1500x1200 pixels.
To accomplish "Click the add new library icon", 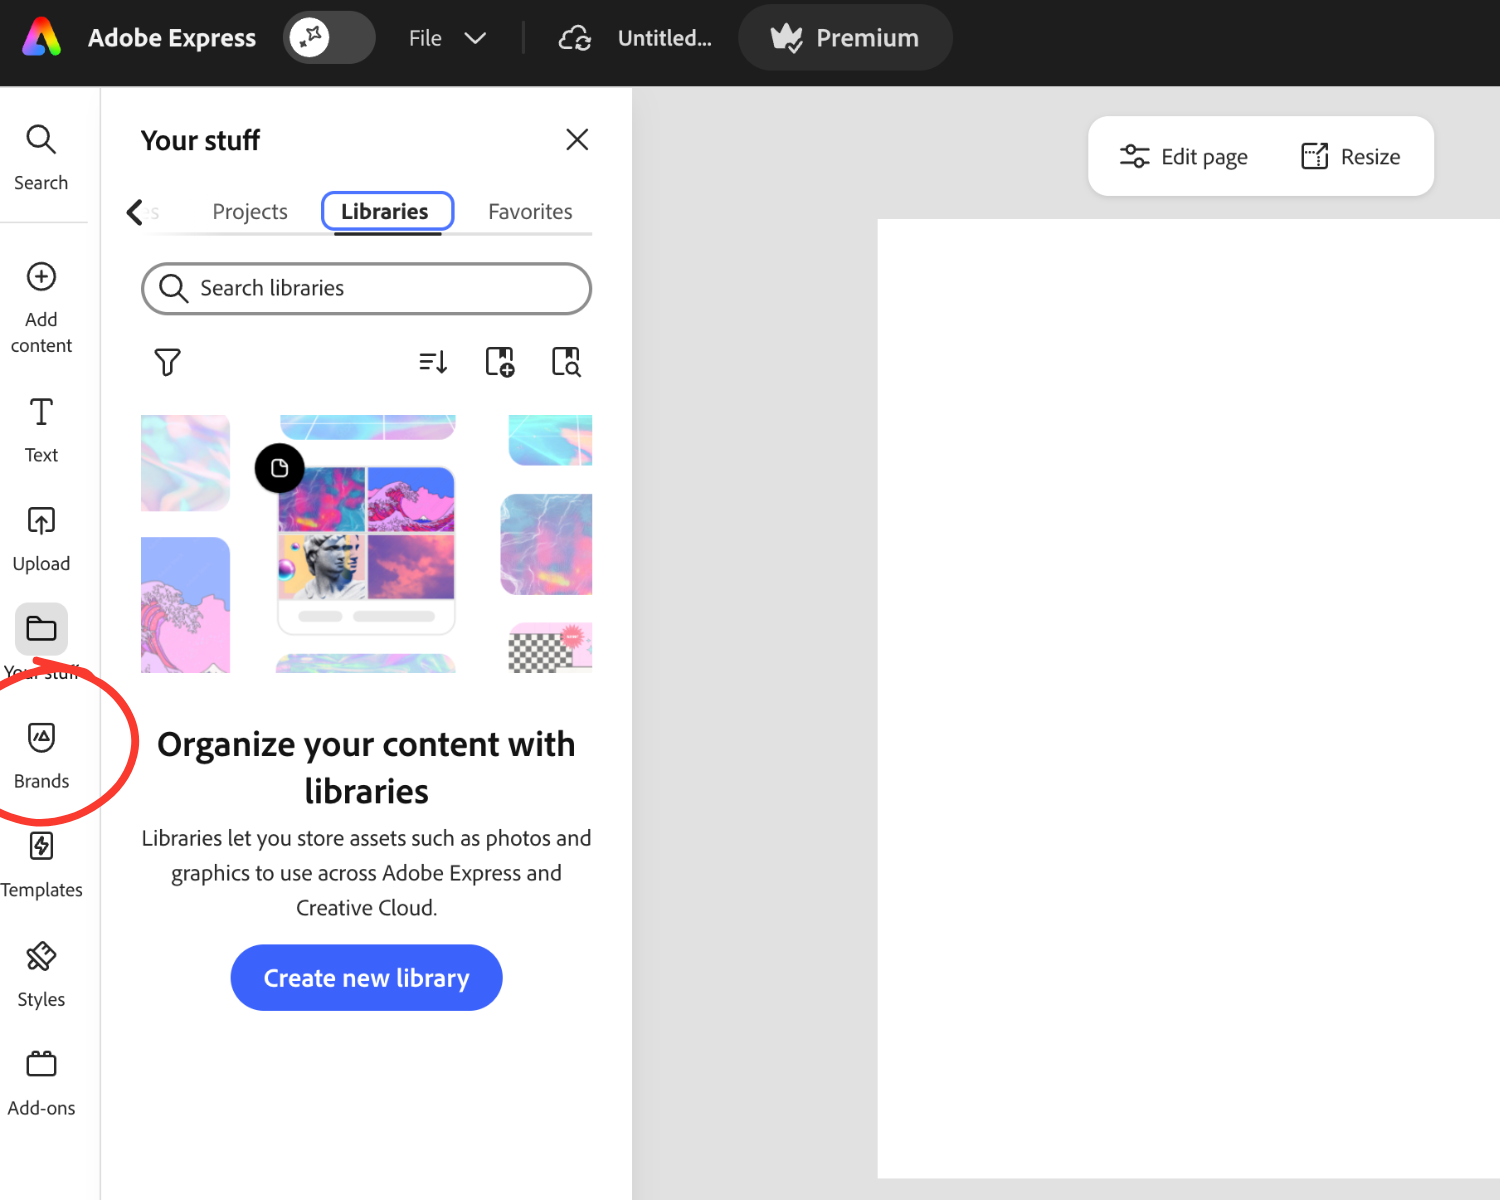I will 499,361.
